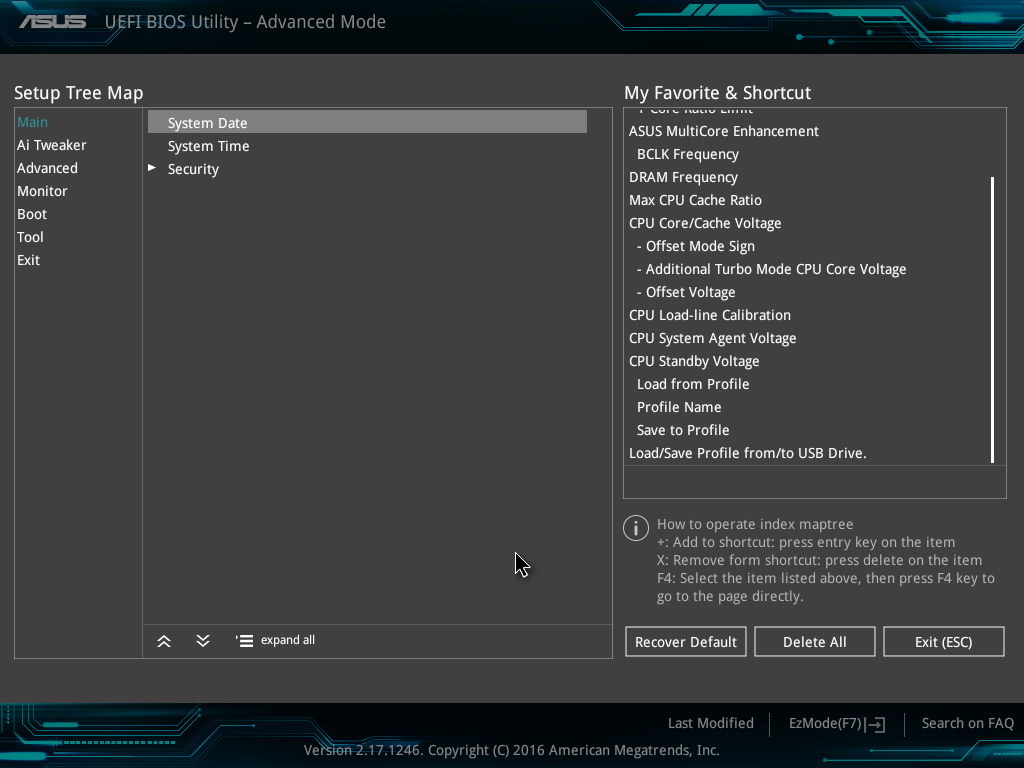This screenshot has width=1024, height=768.
Task: Open Search on FAQ
Action: point(967,723)
